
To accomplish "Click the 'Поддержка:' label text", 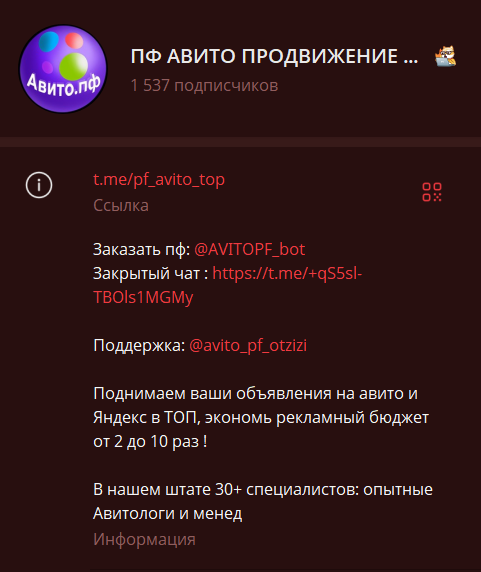I will pos(139,345).
